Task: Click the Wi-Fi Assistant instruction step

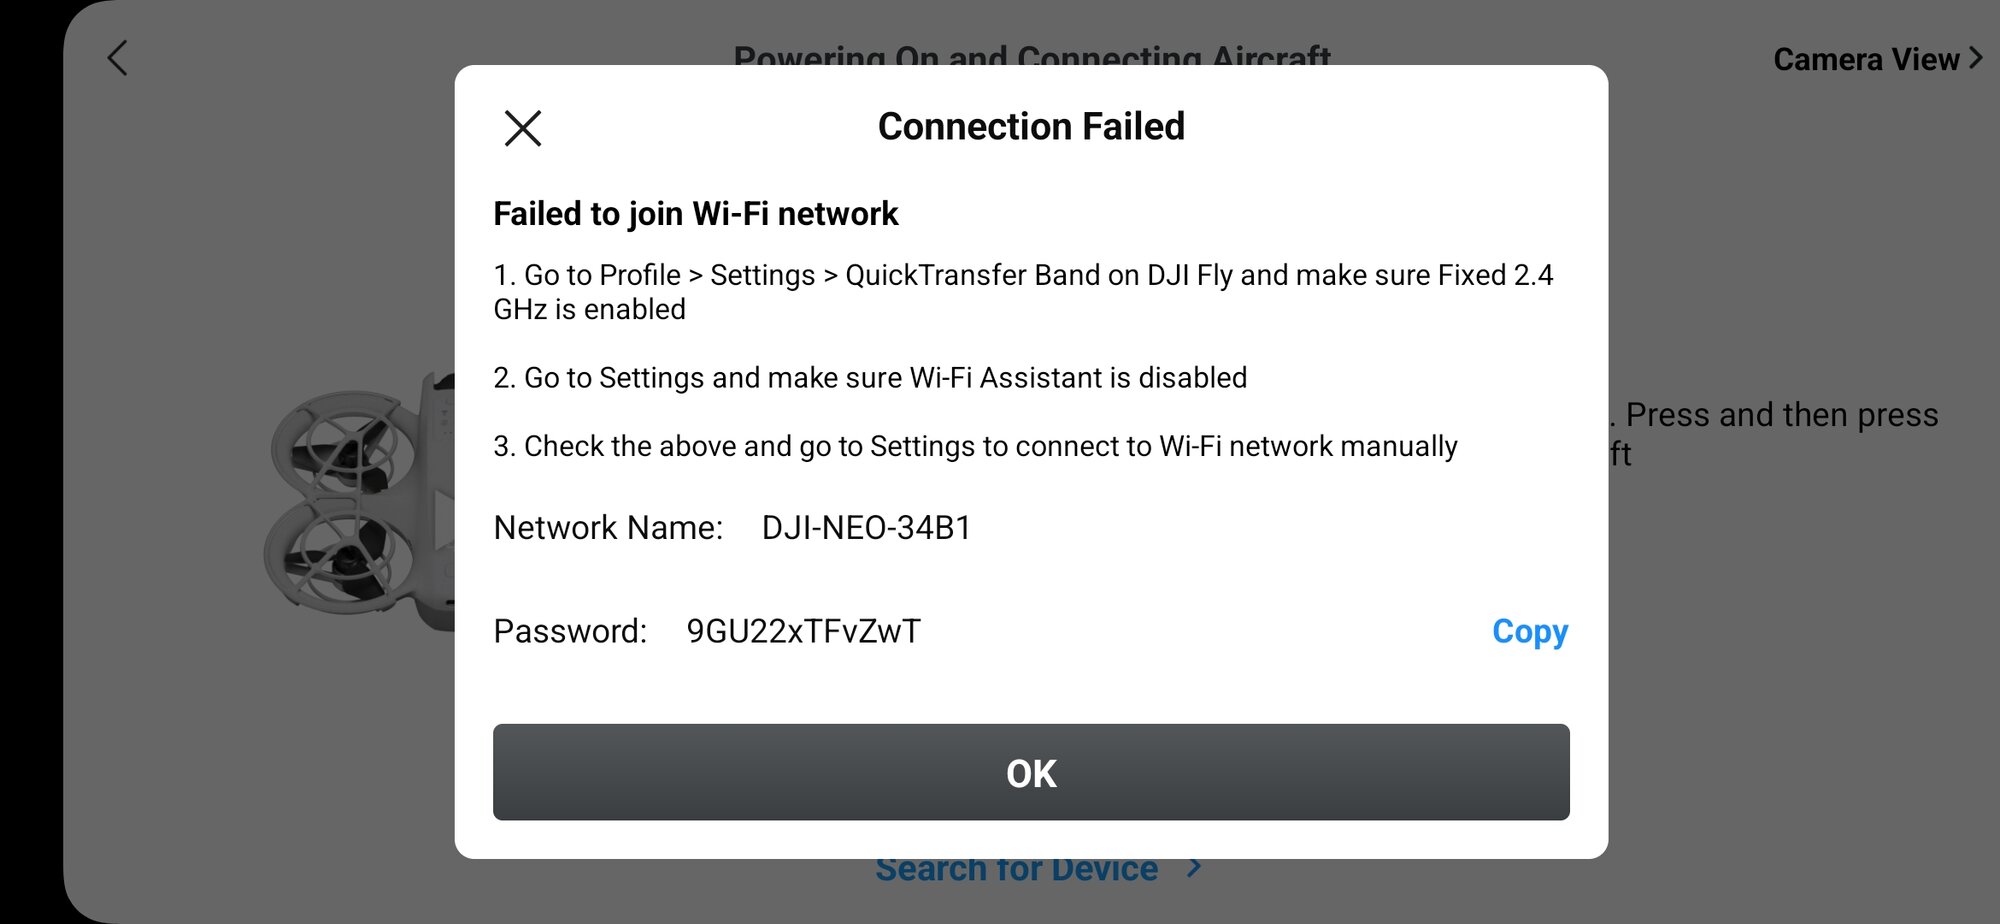Action: (x=870, y=378)
